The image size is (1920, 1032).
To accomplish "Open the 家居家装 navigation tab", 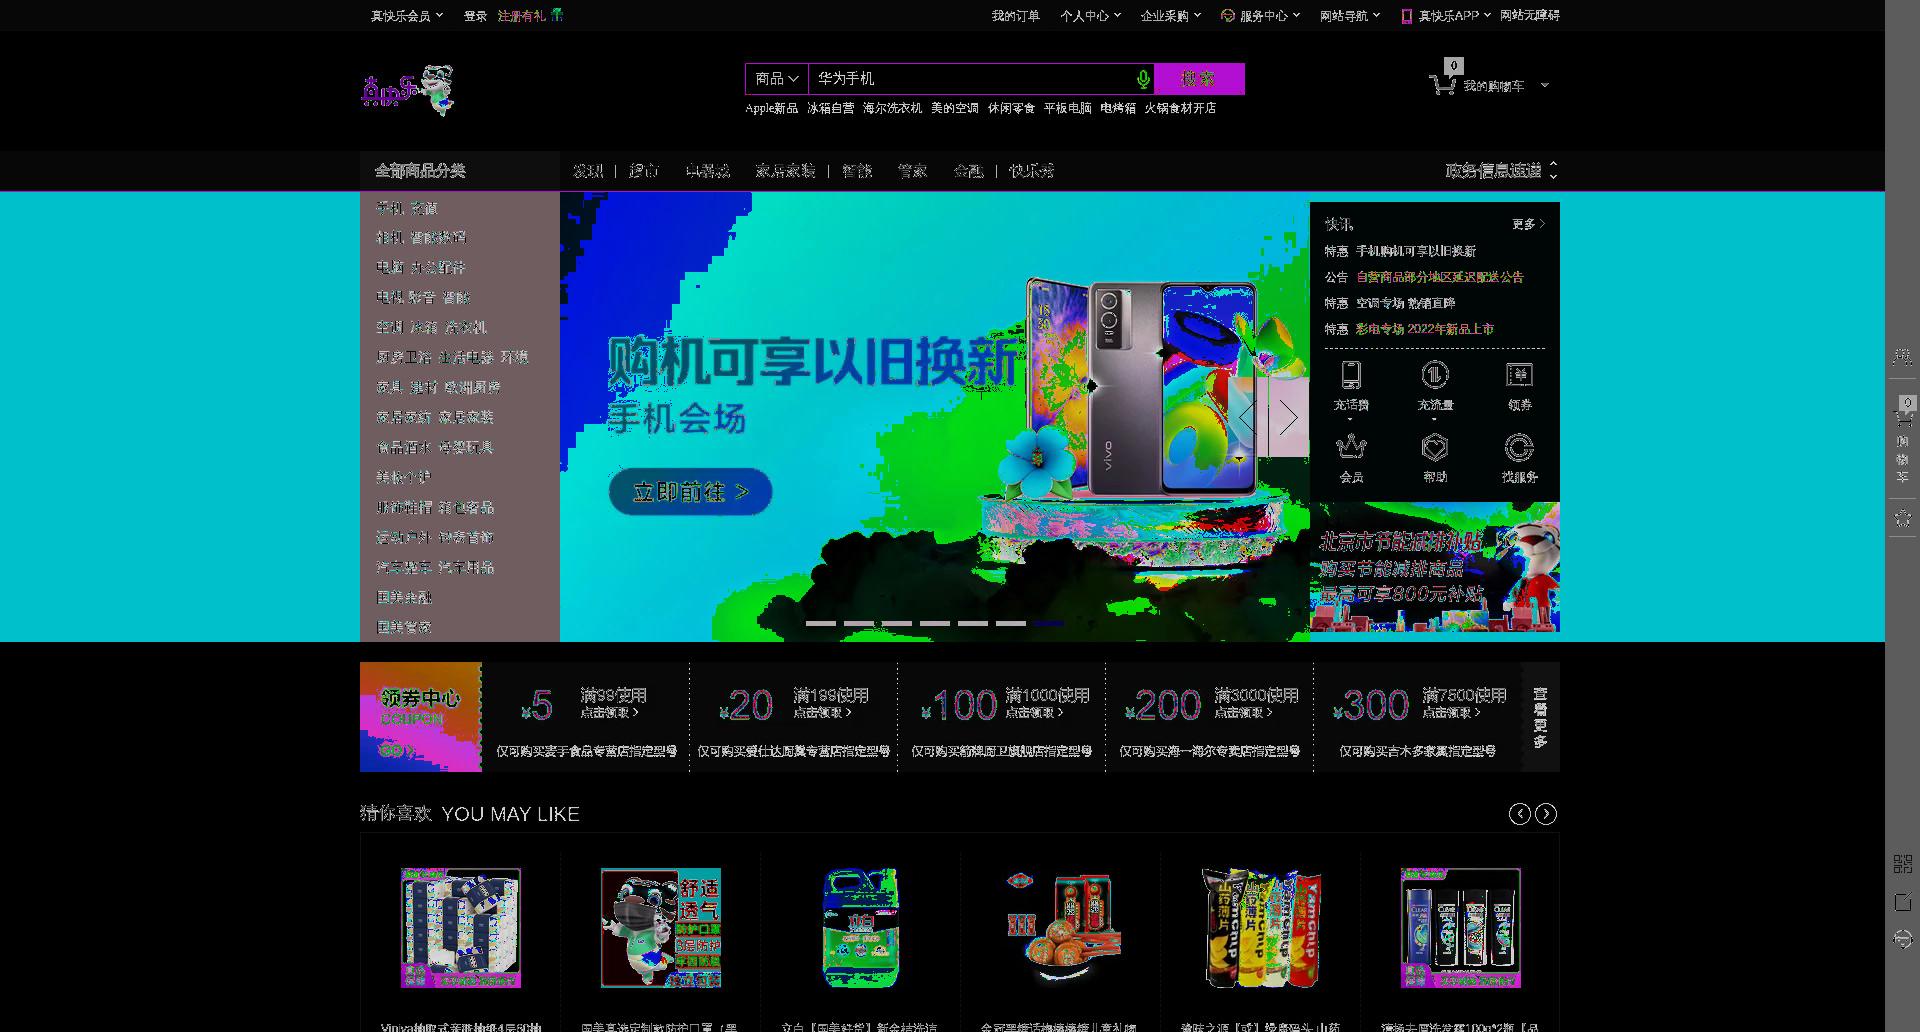I will click(x=785, y=171).
